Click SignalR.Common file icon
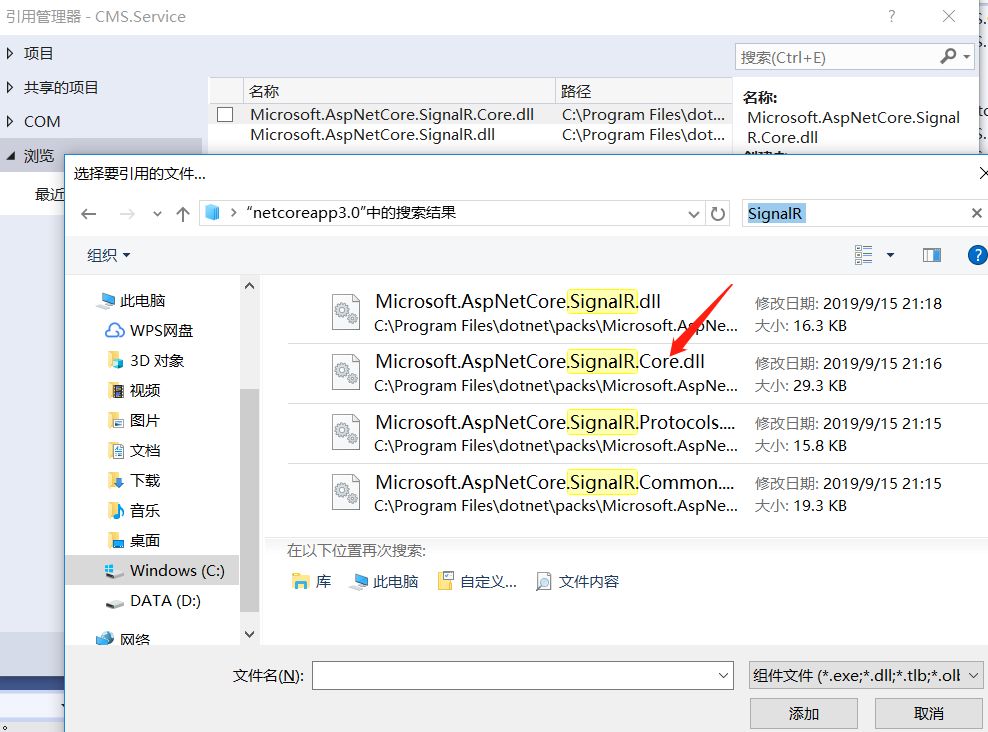 (346, 493)
